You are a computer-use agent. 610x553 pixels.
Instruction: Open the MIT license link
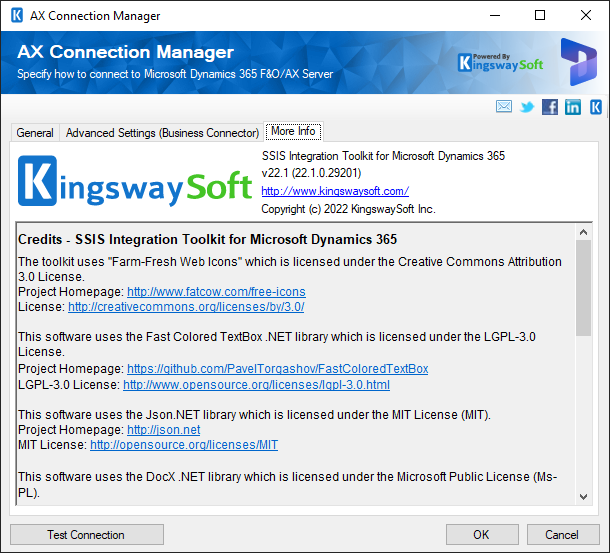tap(184, 444)
